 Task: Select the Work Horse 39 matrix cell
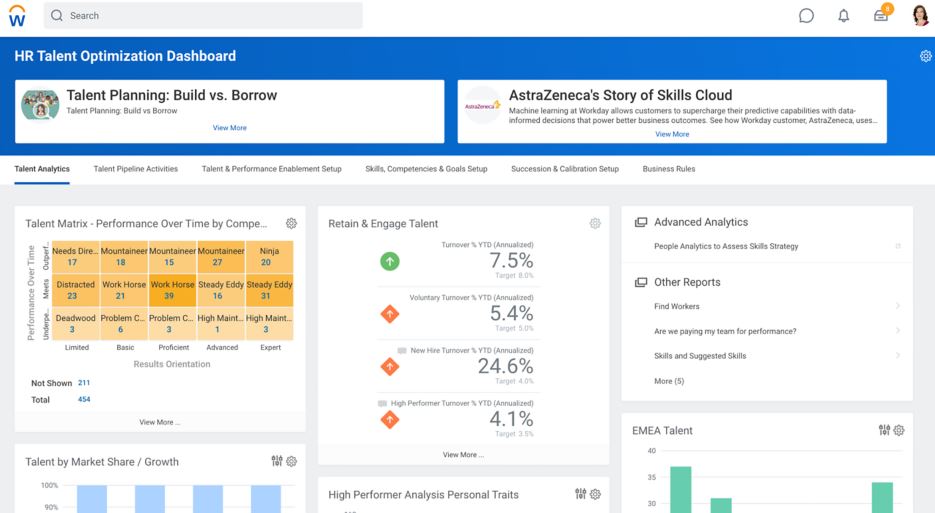point(172,290)
